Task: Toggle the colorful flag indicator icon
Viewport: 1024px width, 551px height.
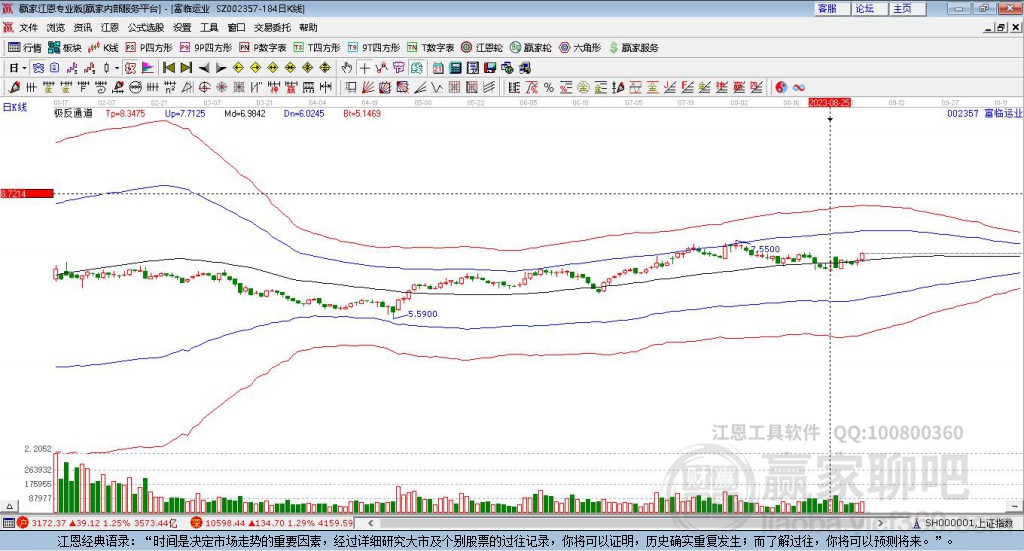Action: [148, 68]
